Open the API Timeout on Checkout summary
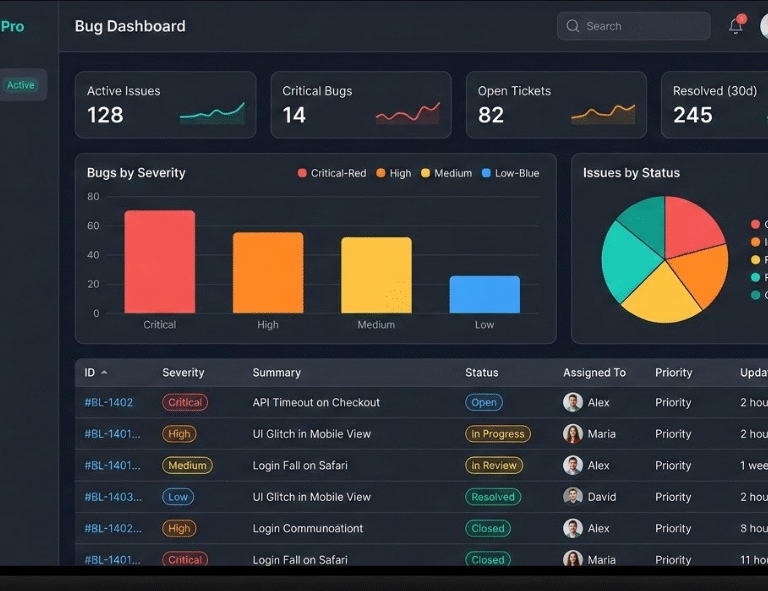 click(316, 402)
